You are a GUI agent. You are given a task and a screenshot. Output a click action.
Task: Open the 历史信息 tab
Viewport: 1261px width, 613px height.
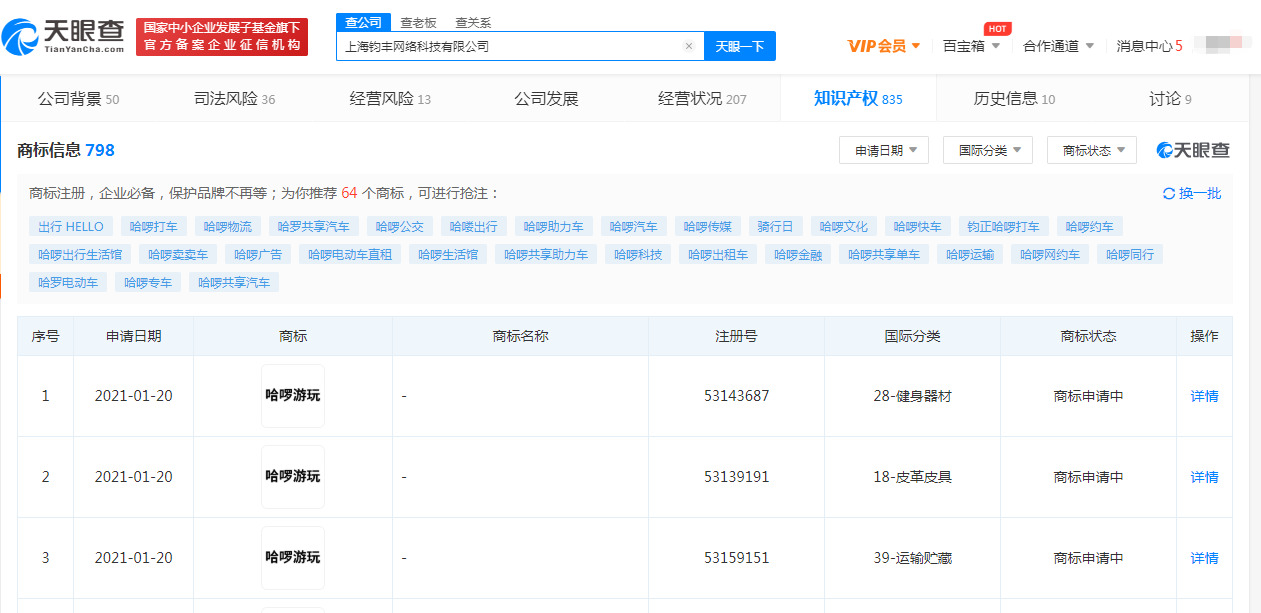coord(1014,98)
